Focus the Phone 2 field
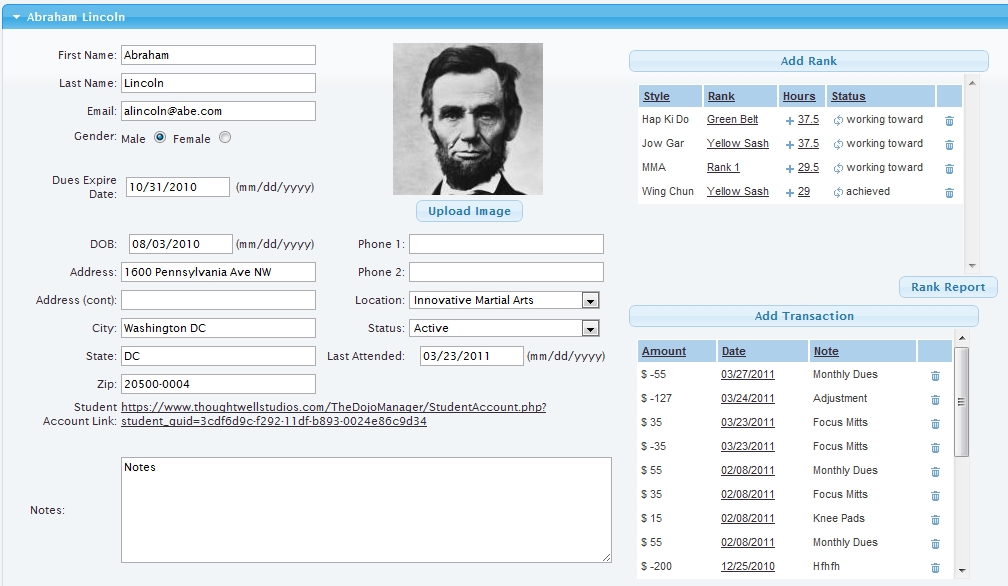The width and height of the screenshot is (1008, 586). (507, 272)
